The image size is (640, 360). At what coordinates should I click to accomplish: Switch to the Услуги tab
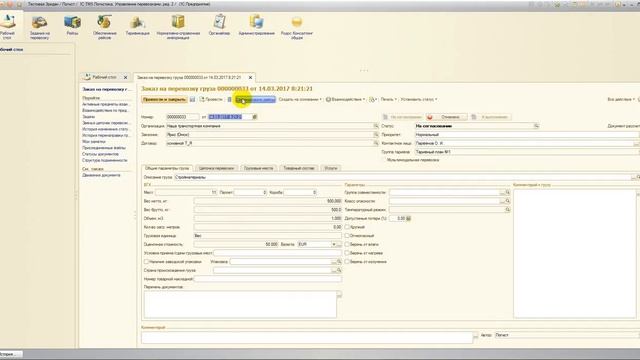tap(331, 168)
